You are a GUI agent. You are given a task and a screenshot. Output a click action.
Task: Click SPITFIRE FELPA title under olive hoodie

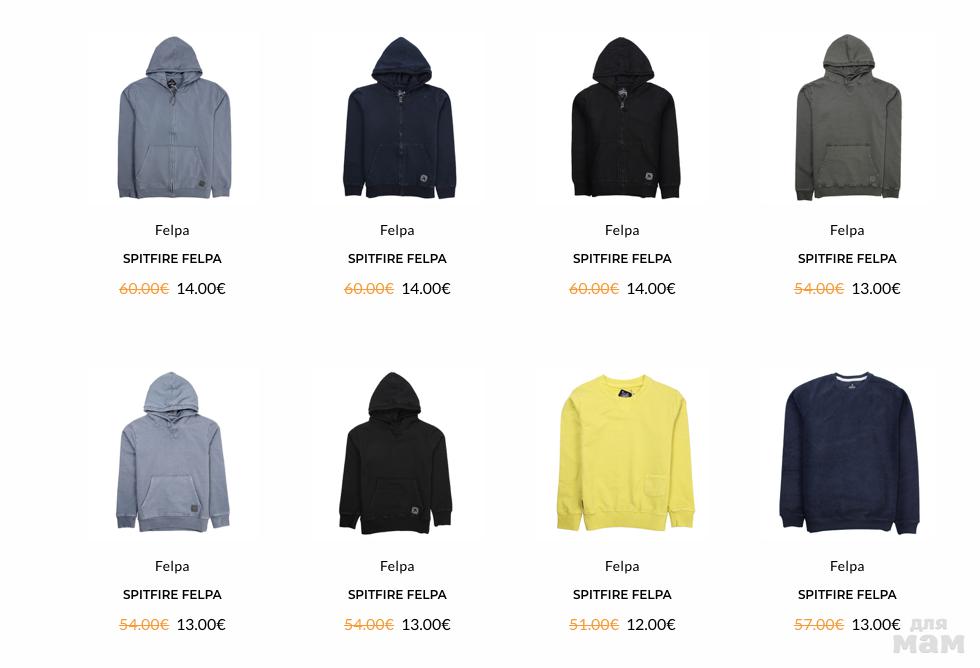click(847, 259)
